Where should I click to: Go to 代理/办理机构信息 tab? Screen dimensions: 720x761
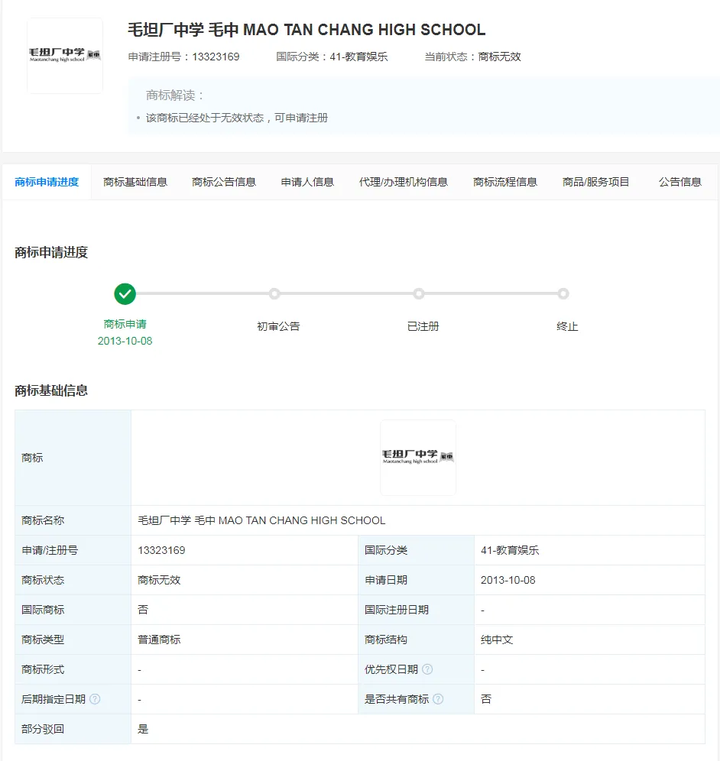(403, 182)
